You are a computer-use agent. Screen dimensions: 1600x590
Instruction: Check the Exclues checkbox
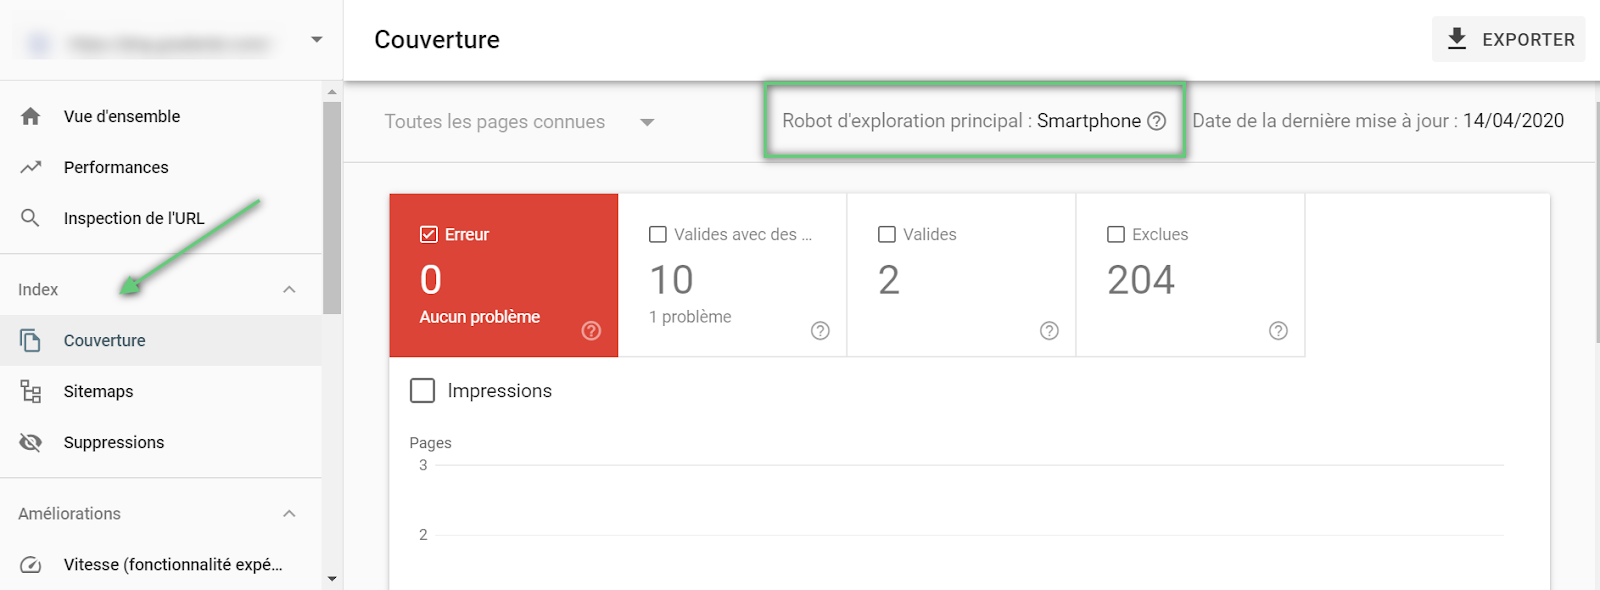pos(1116,234)
